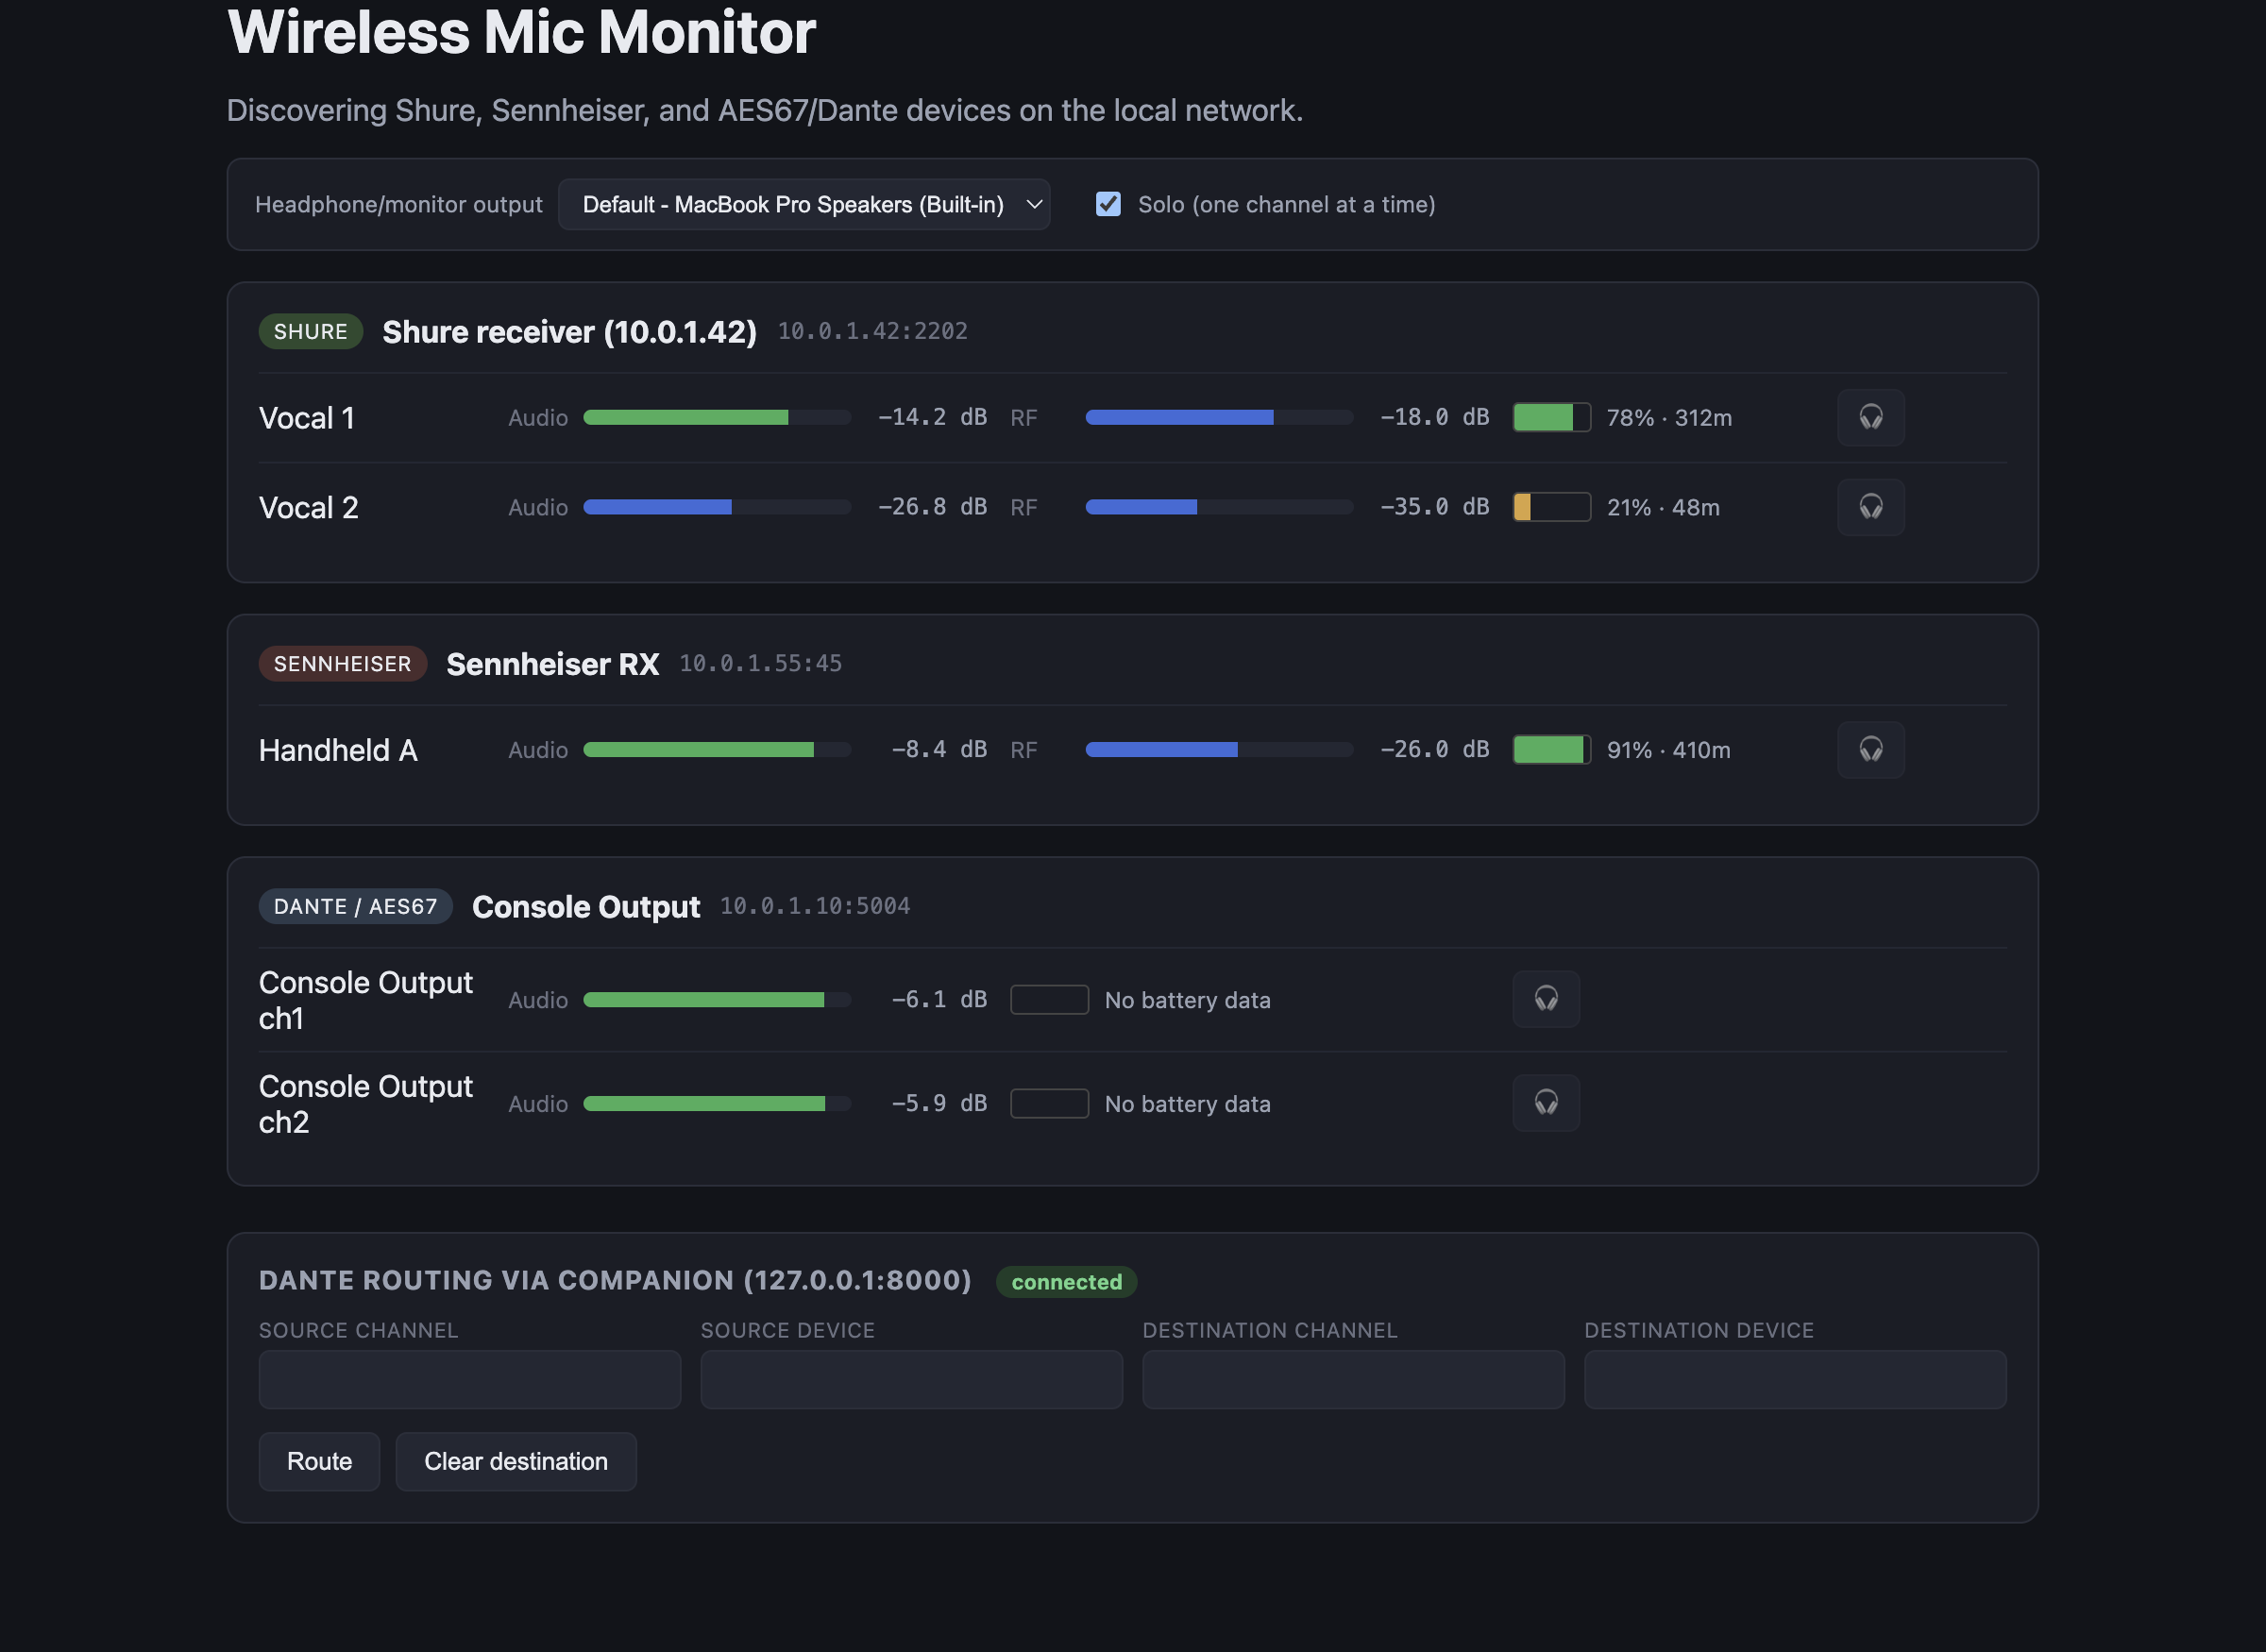Click address 10.0.1.10:5004
This screenshot has width=2266, height=1652.
click(815, 906)
